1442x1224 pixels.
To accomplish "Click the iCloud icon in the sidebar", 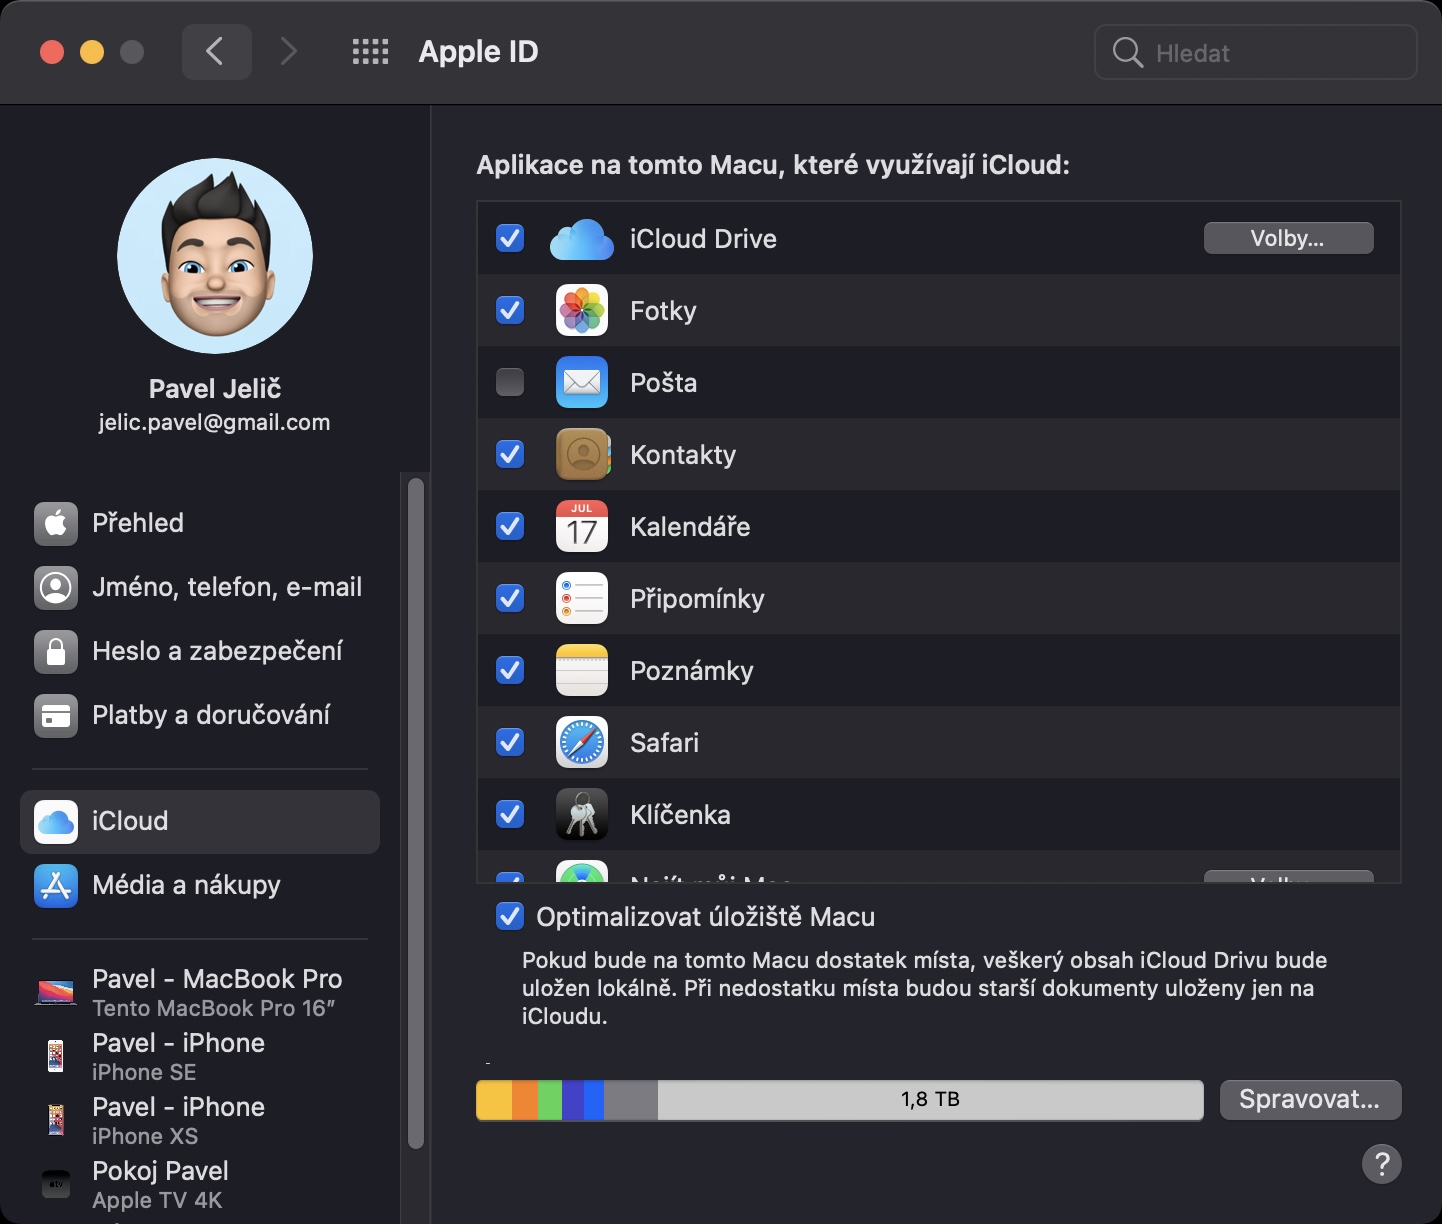I will tap(56, 822).
